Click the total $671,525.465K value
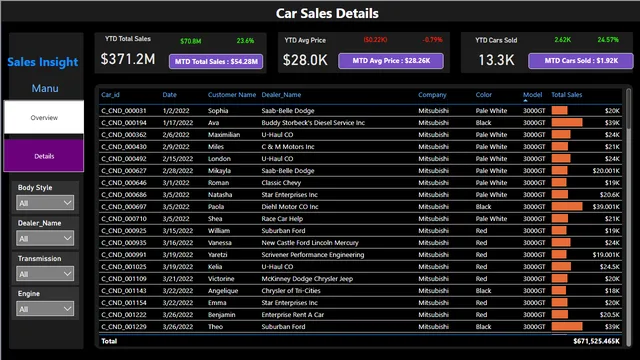This screenshot has width=640, height=360. point(596,341)
